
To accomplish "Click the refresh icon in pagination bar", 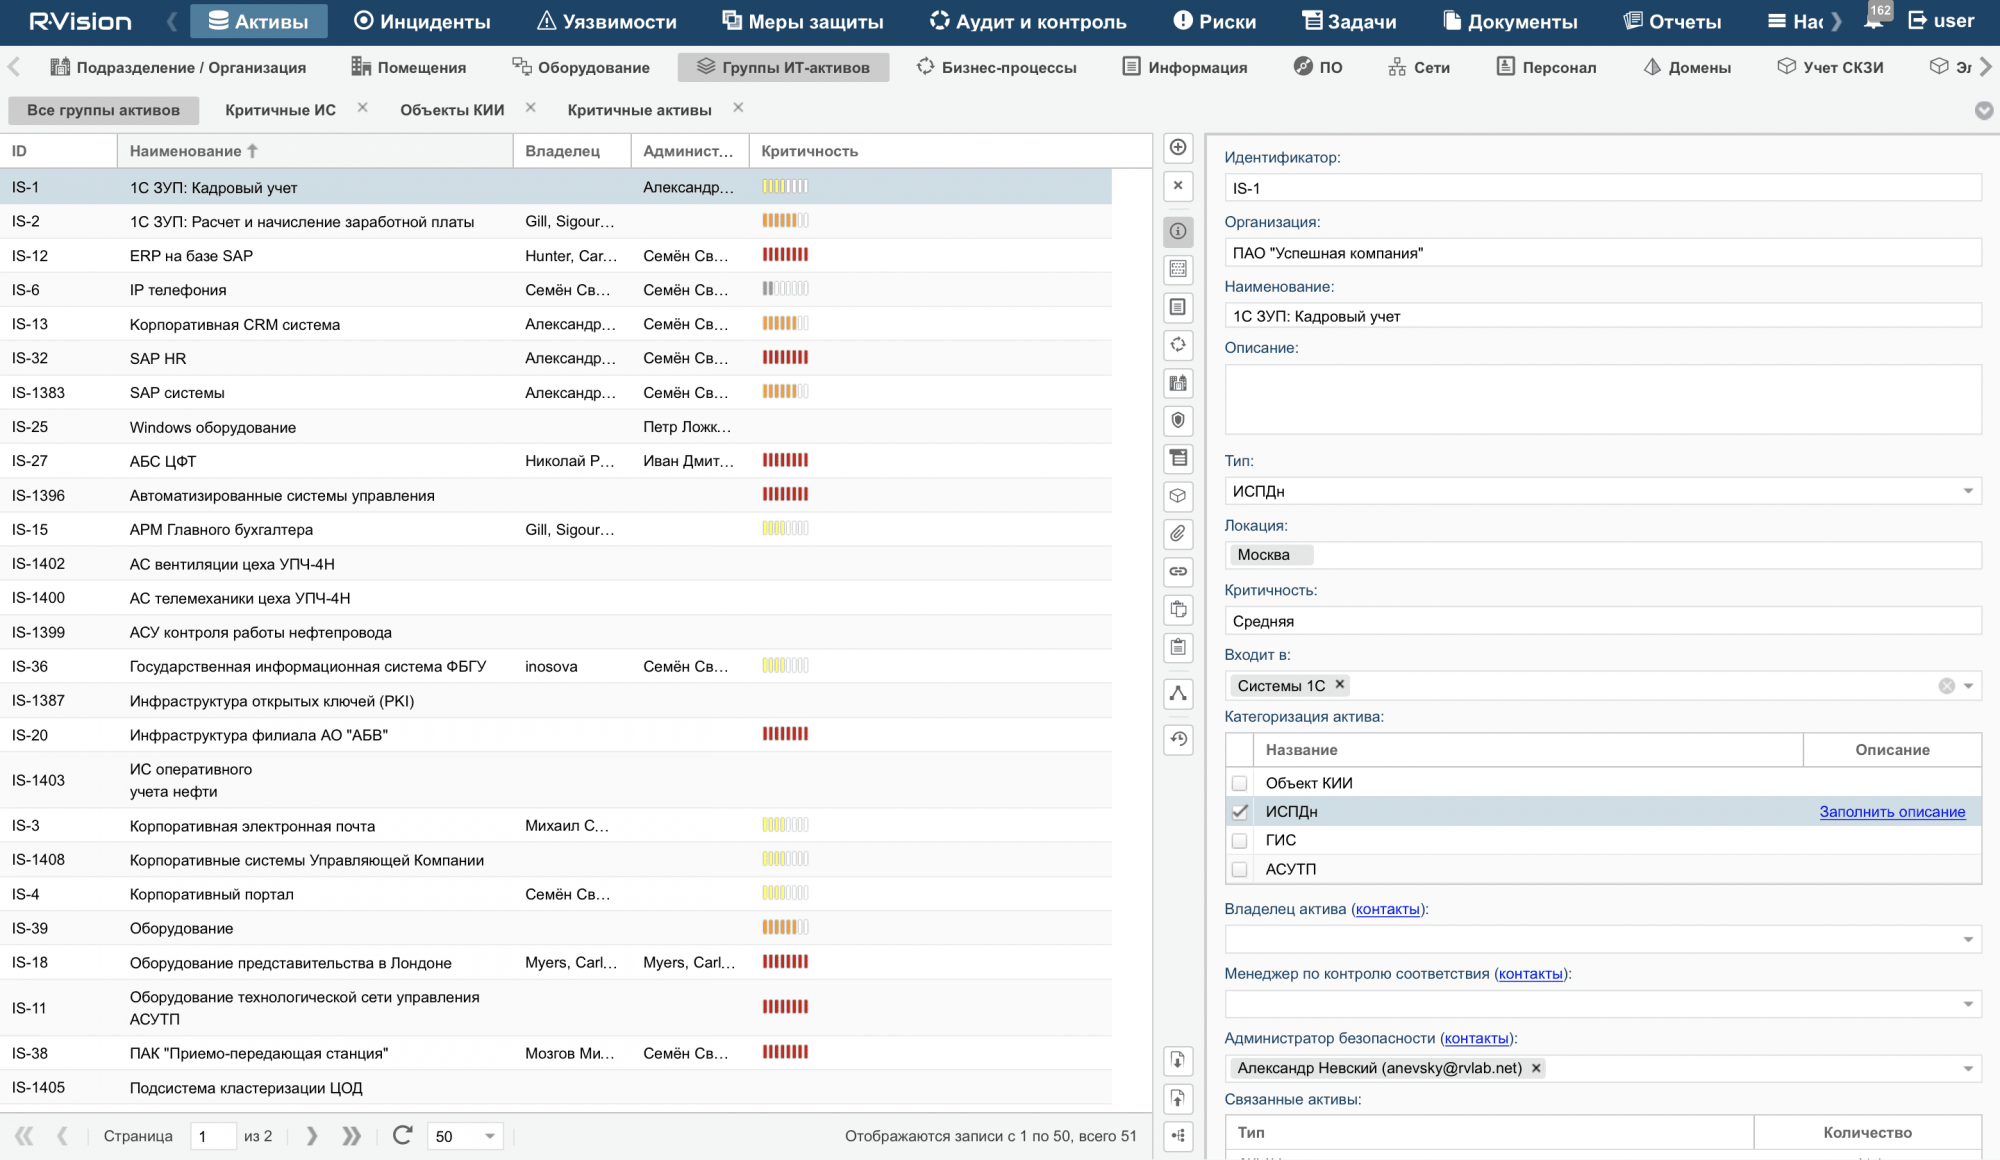I will tap(402, 1135).
